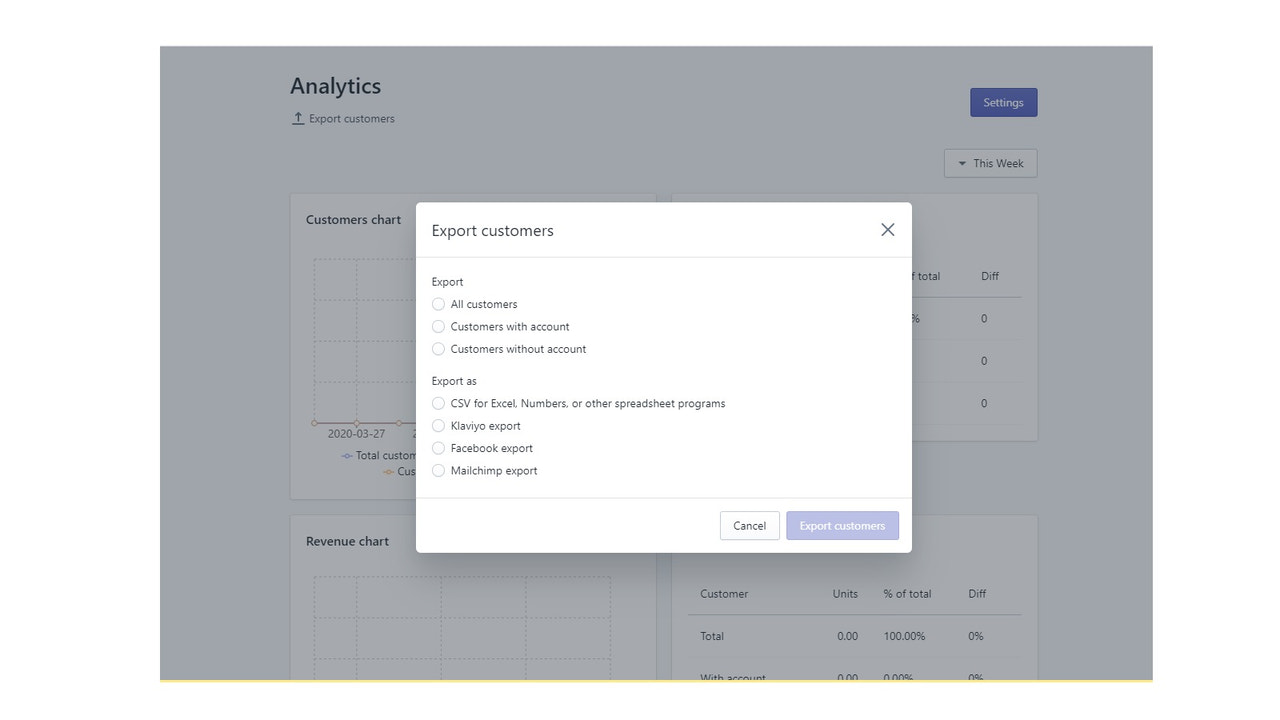Choose Facebook export
1280x720 pixels.
(x=438, y=448)
